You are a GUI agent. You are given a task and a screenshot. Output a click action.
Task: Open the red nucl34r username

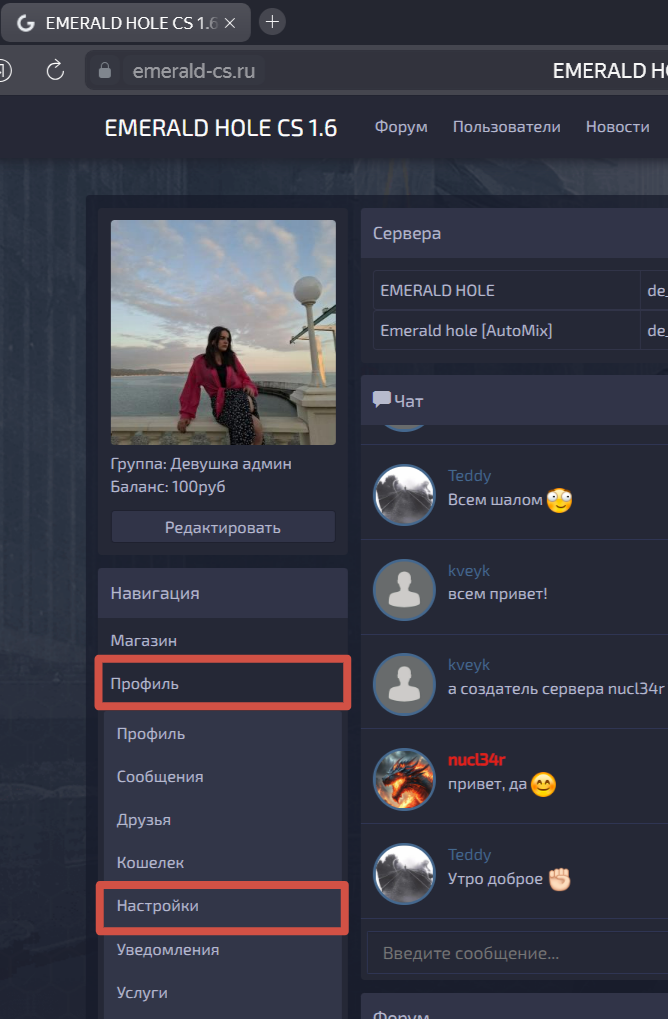(x=476, y=760)
